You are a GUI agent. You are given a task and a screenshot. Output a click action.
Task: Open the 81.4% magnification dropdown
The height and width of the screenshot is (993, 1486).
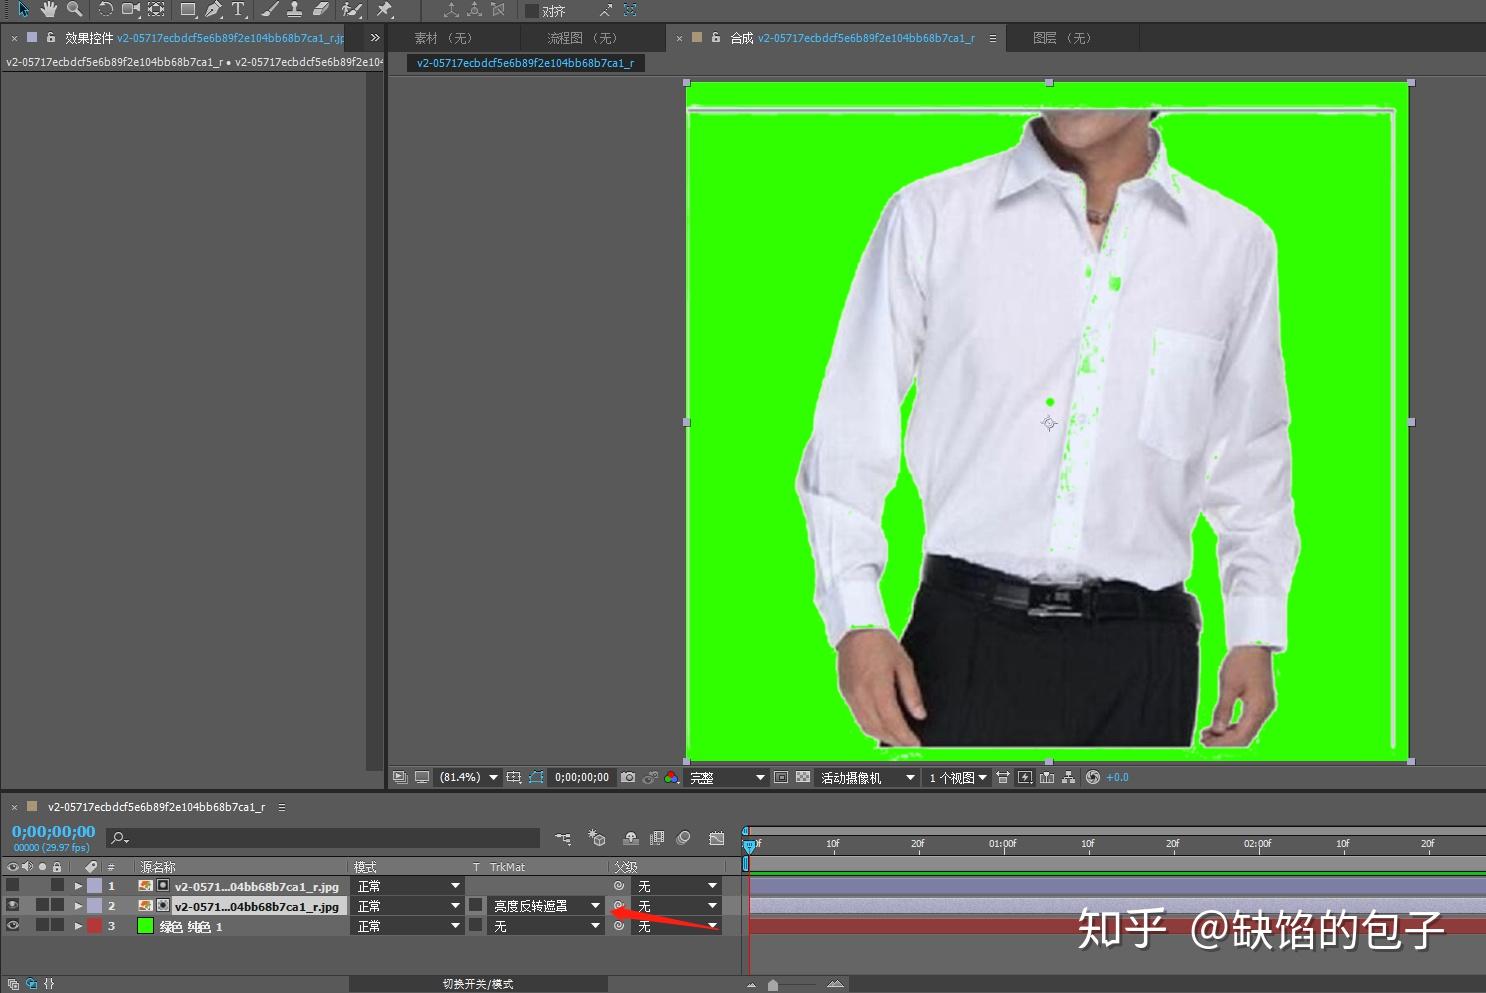[468, 777]
